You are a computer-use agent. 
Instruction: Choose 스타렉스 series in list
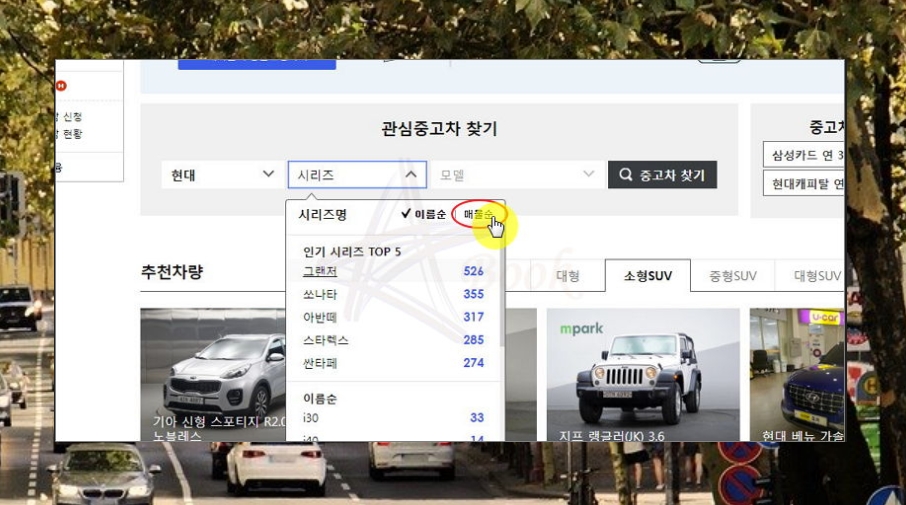point(326,340)
